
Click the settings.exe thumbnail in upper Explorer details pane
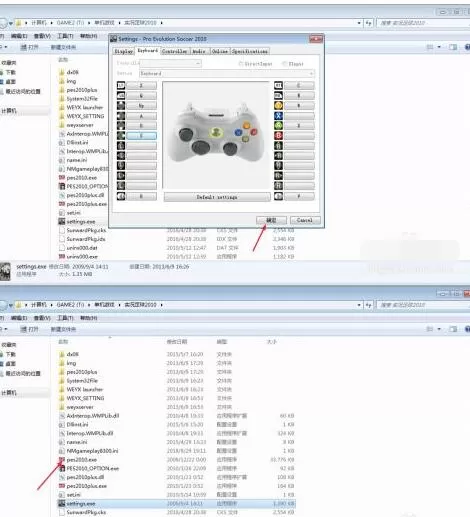[x=5, y=271]
